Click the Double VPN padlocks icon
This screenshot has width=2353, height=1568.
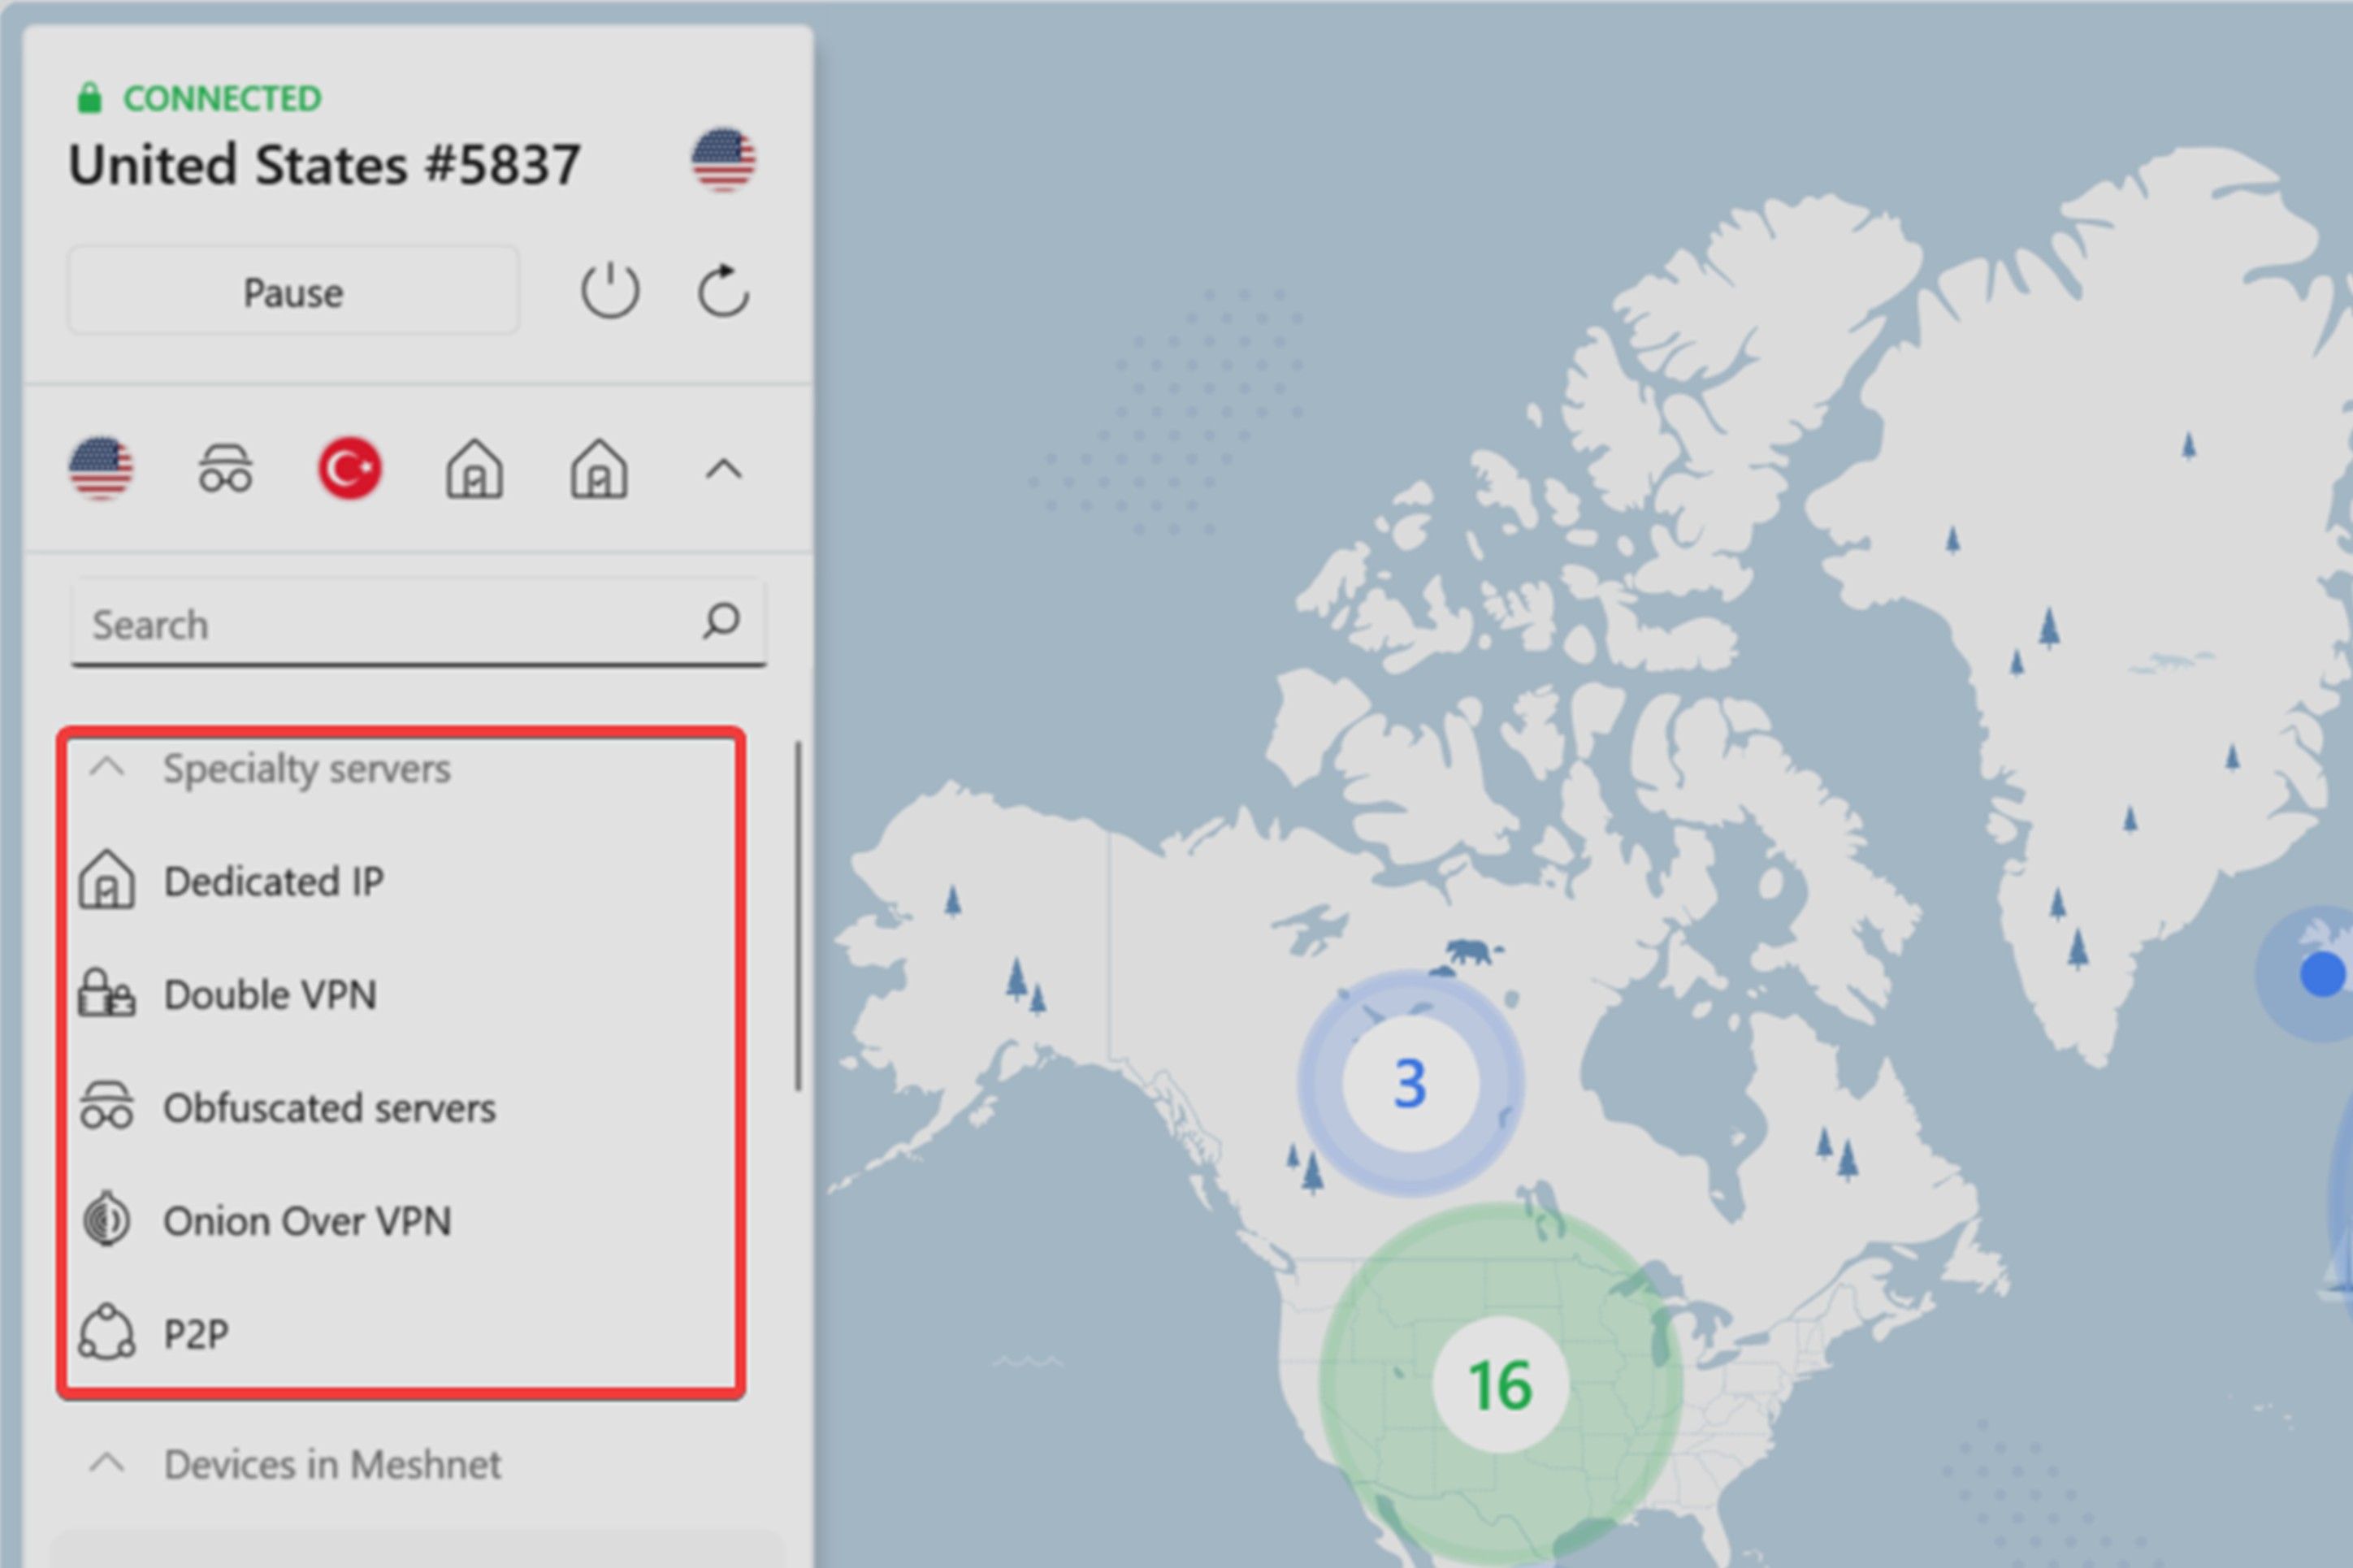[x=106, y=993]
